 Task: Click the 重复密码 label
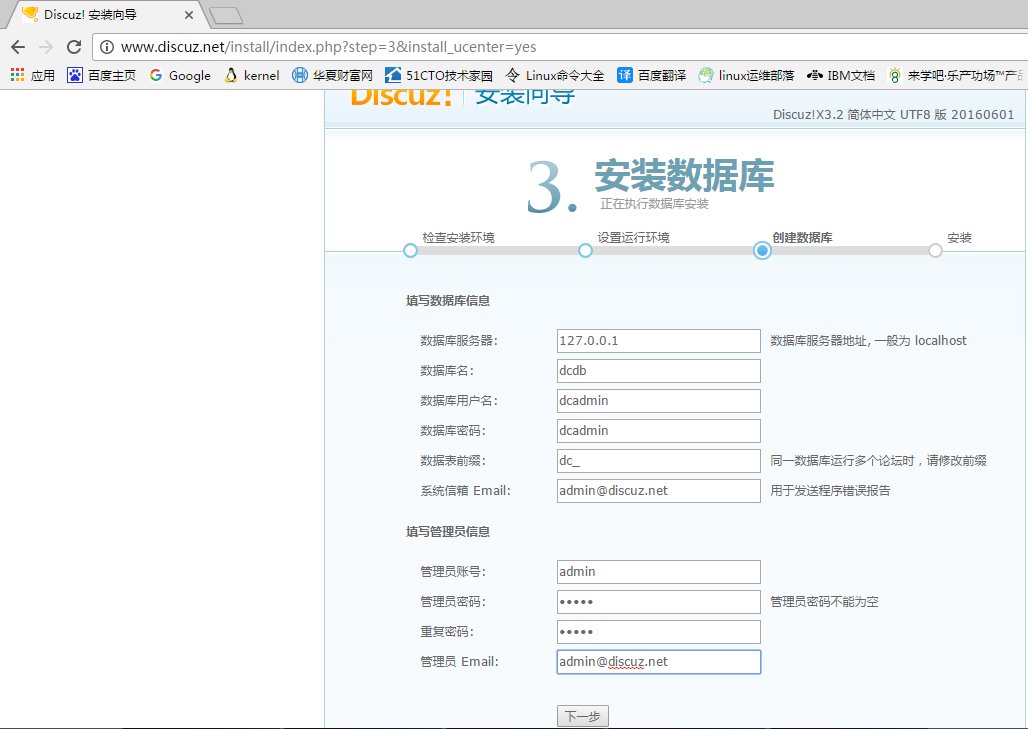447,632
